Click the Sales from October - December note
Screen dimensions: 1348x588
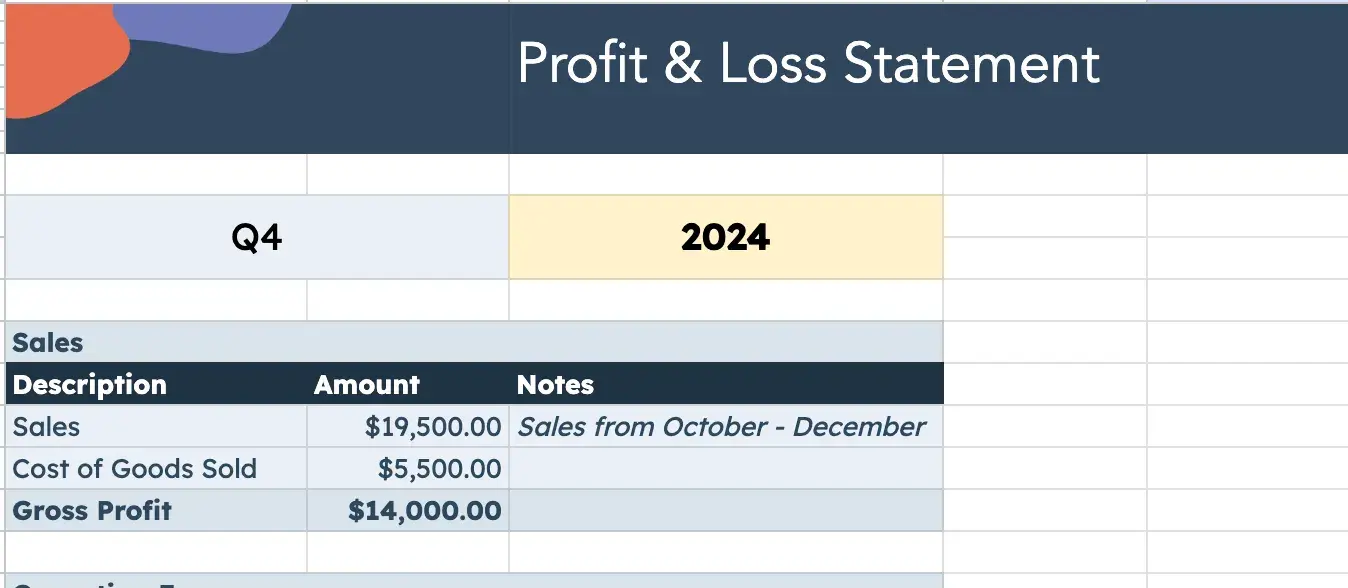pos(721,427)
